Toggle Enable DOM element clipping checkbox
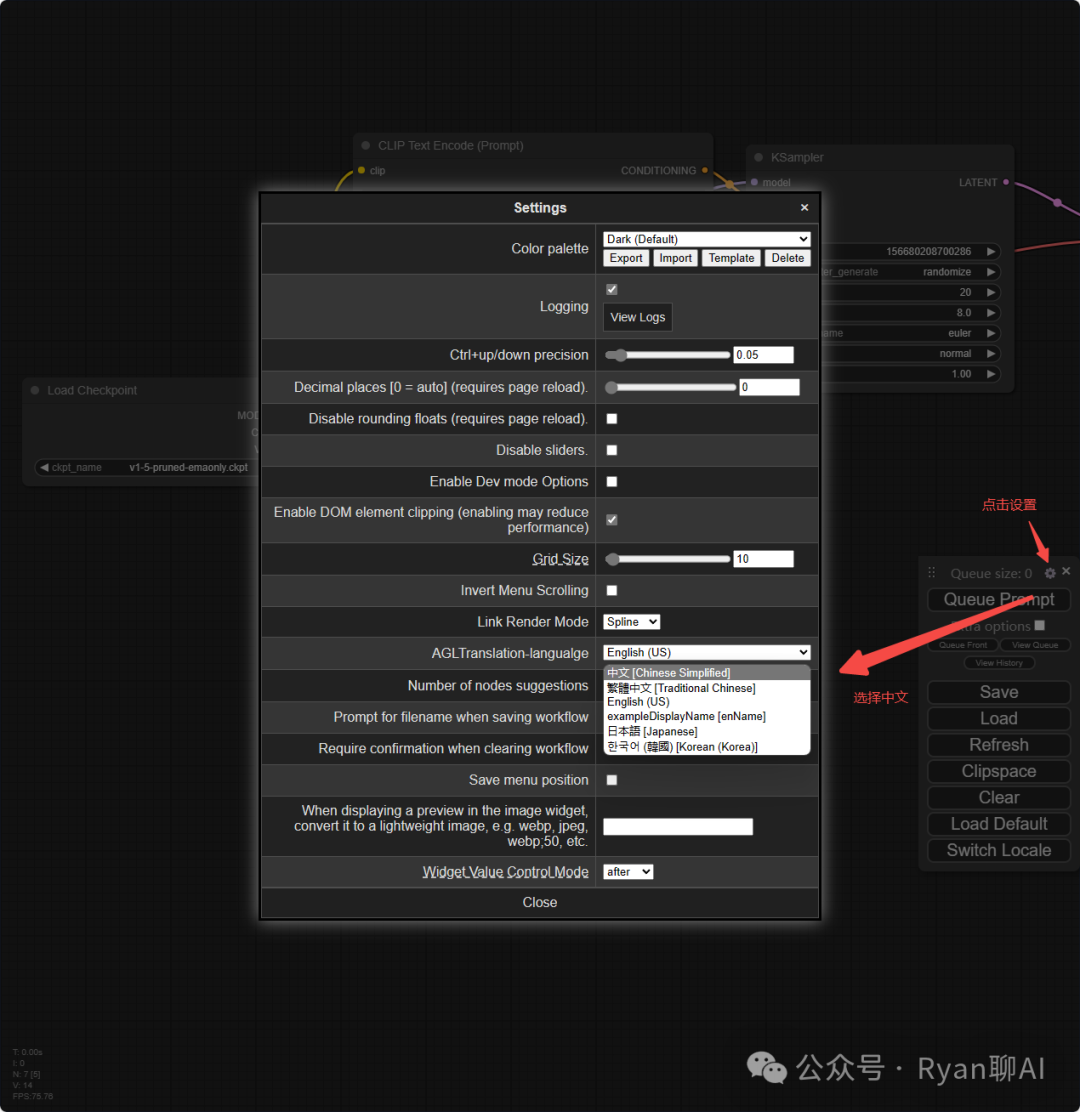 (x=612, y=520)
